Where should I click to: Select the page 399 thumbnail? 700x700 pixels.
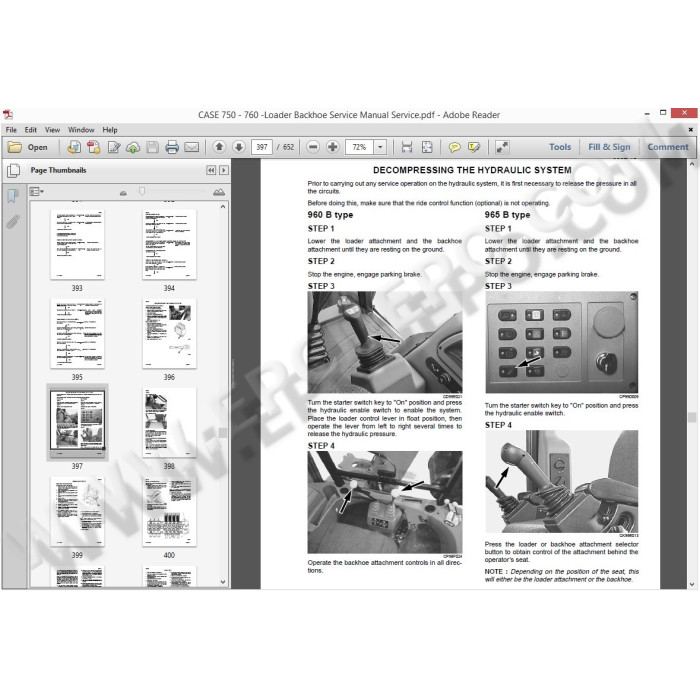pos(77,511)
